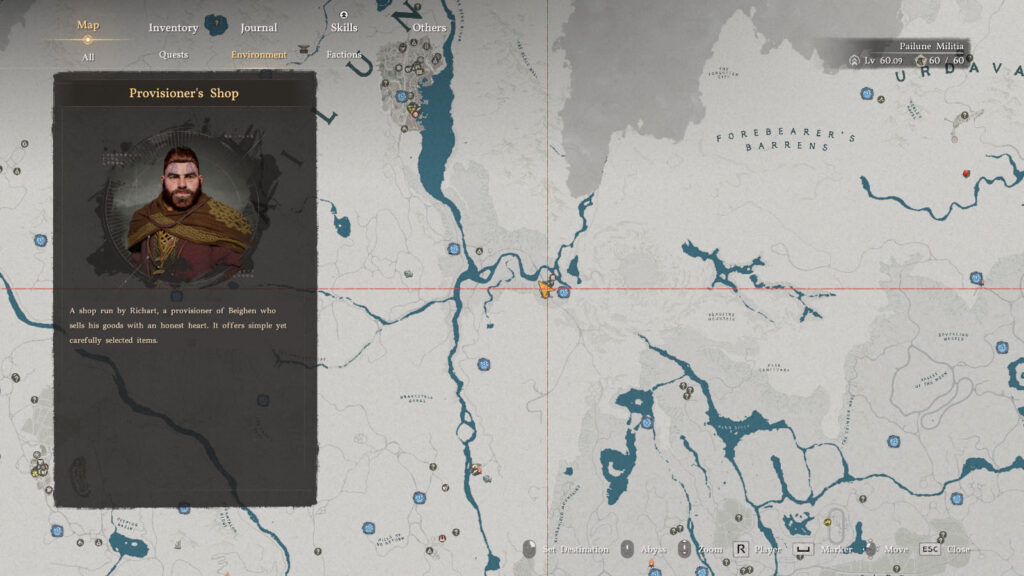The height and width of the screenshot is (576, 1024).
Task: Click the Zoom scroll wheel hint
Action: point(699,549)
